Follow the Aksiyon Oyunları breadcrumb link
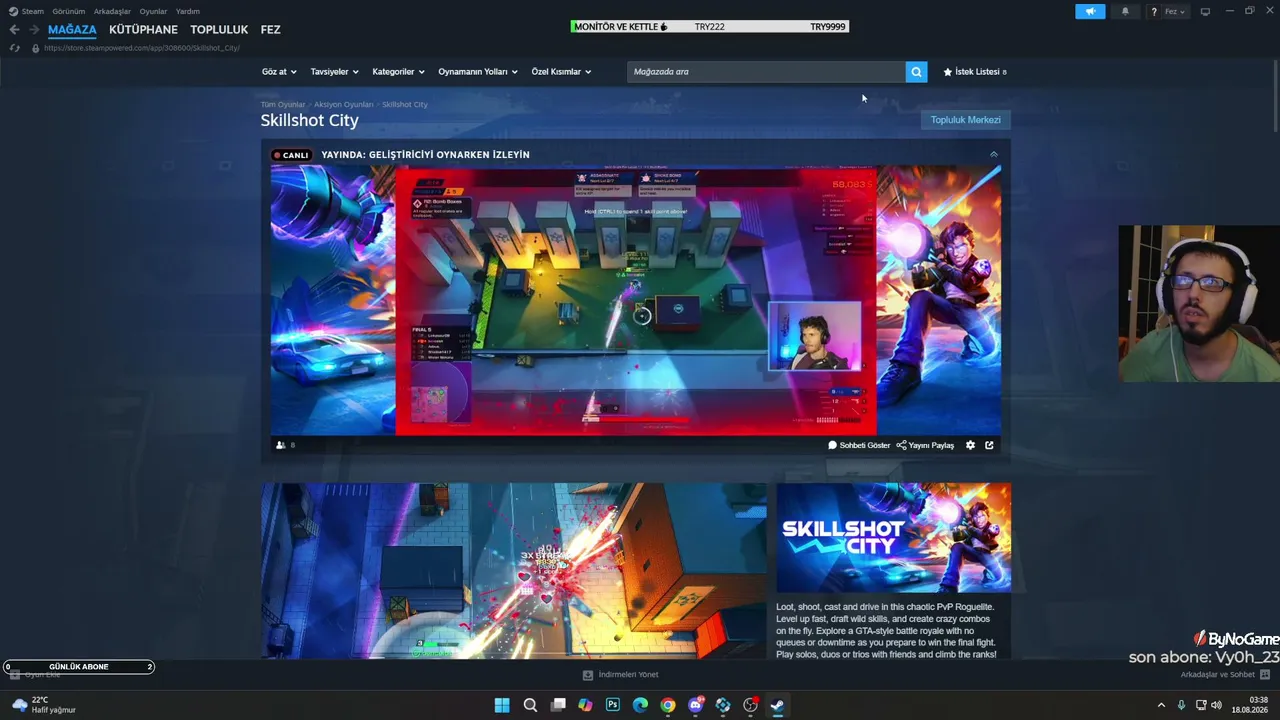Image resolution: width=1280 pixels, height=720 pixels. pos(344,104)
